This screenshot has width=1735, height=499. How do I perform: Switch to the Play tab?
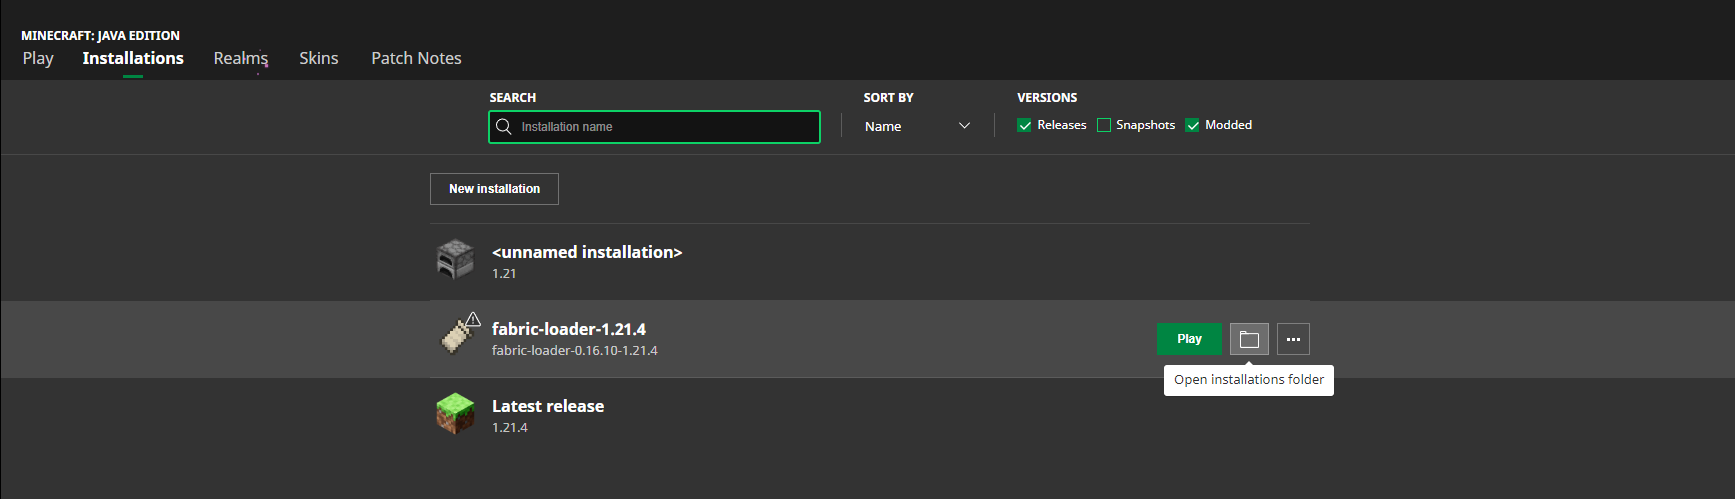tap(38, 58)
